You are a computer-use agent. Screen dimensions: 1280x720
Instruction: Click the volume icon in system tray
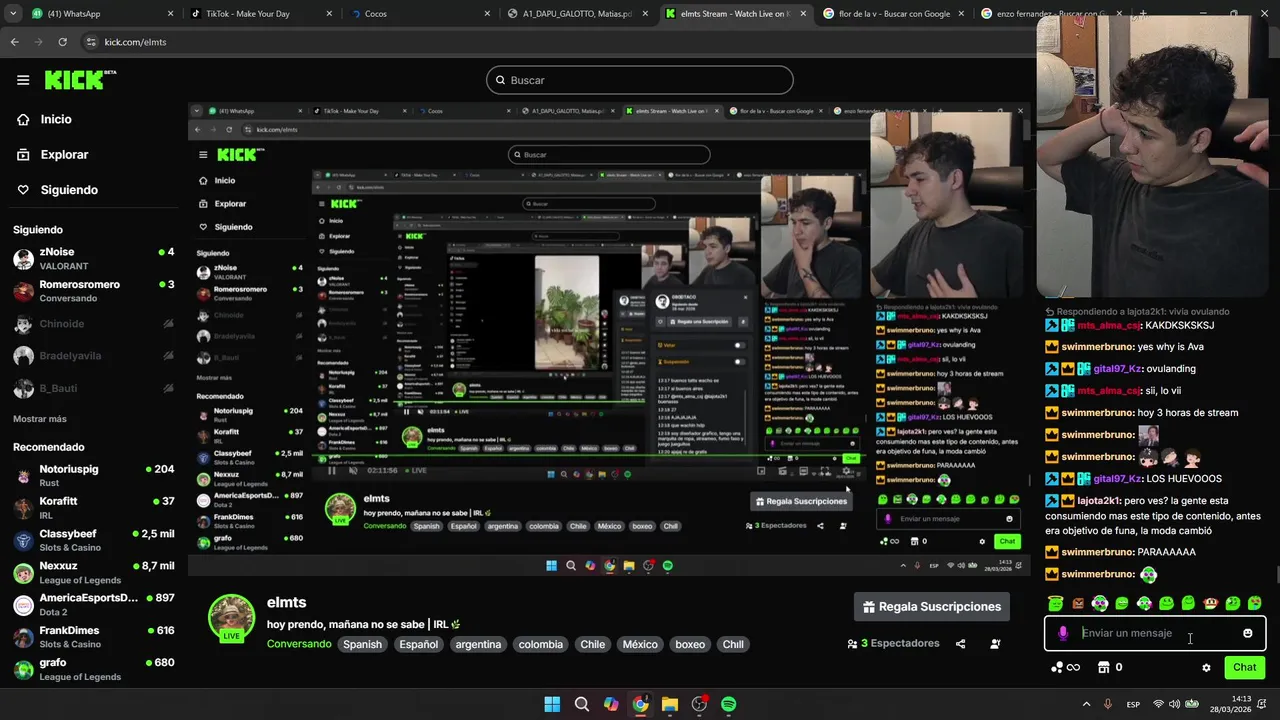[1175, 704]
